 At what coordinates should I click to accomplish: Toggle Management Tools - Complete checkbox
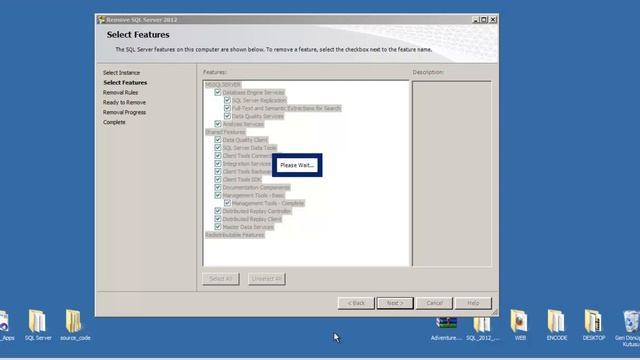pos(227,203)
